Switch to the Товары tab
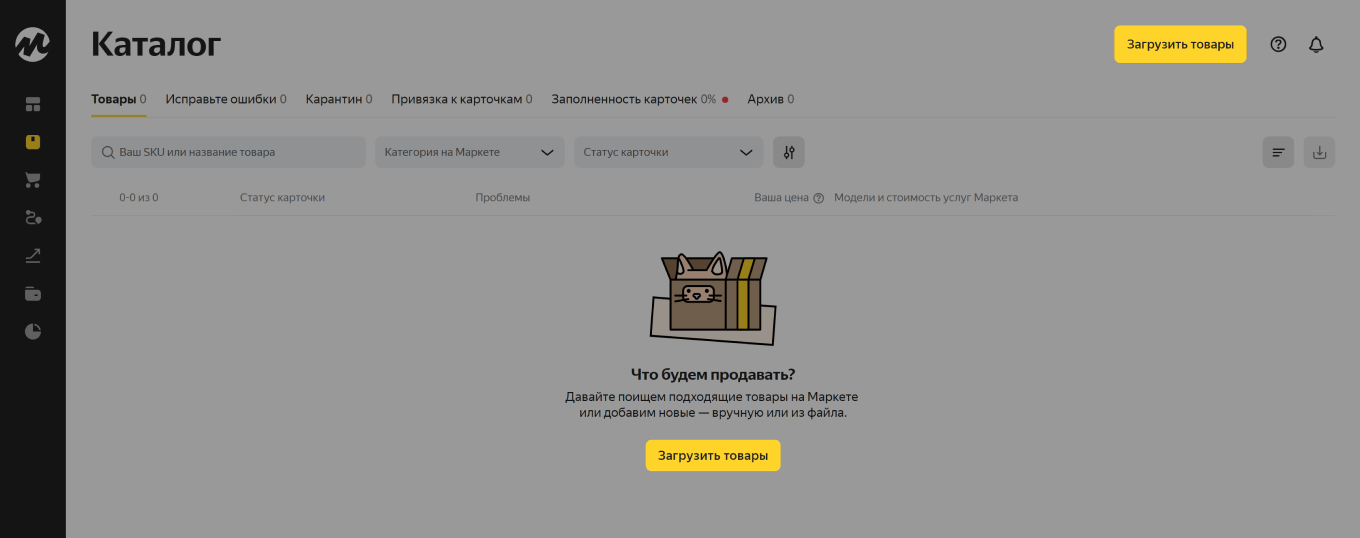The image size is (1360, 538). tap(118, 99)
